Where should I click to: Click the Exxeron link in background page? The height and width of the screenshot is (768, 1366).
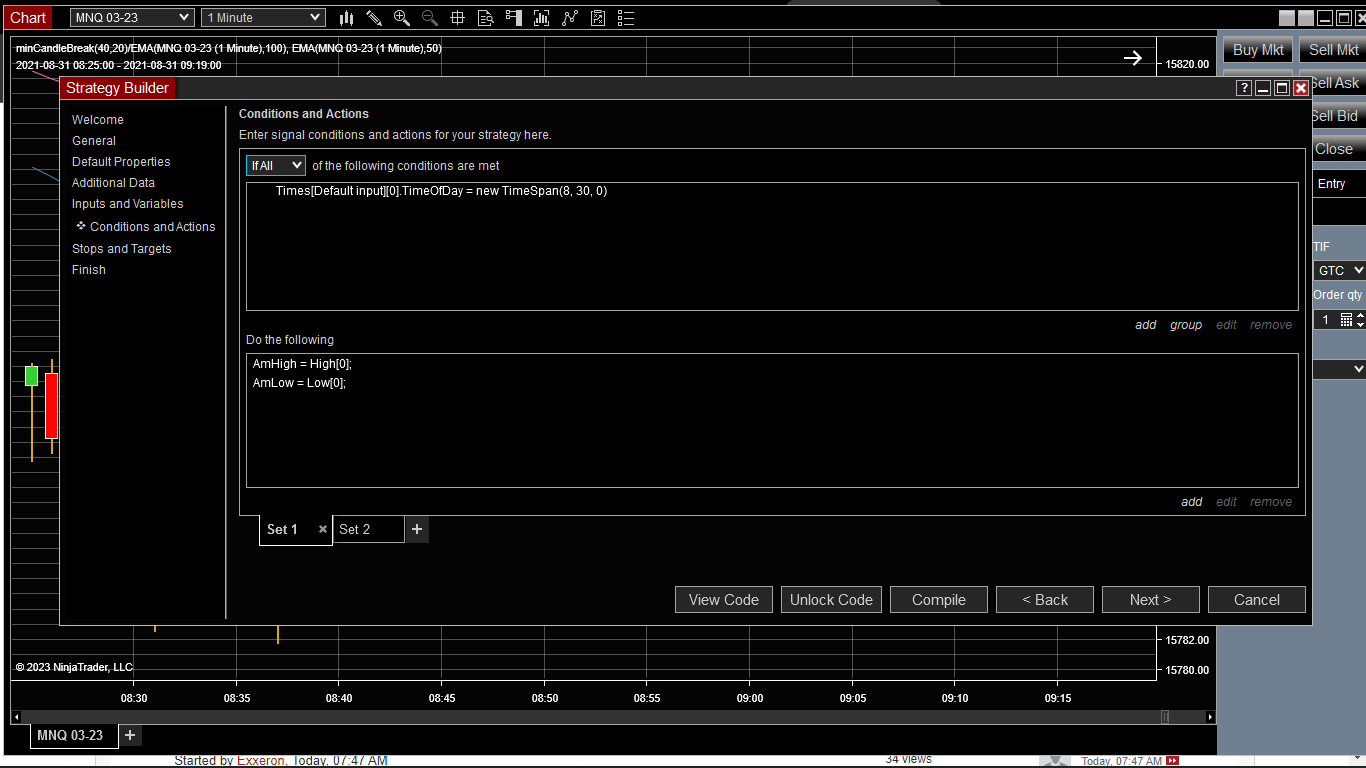coord(261,761)
